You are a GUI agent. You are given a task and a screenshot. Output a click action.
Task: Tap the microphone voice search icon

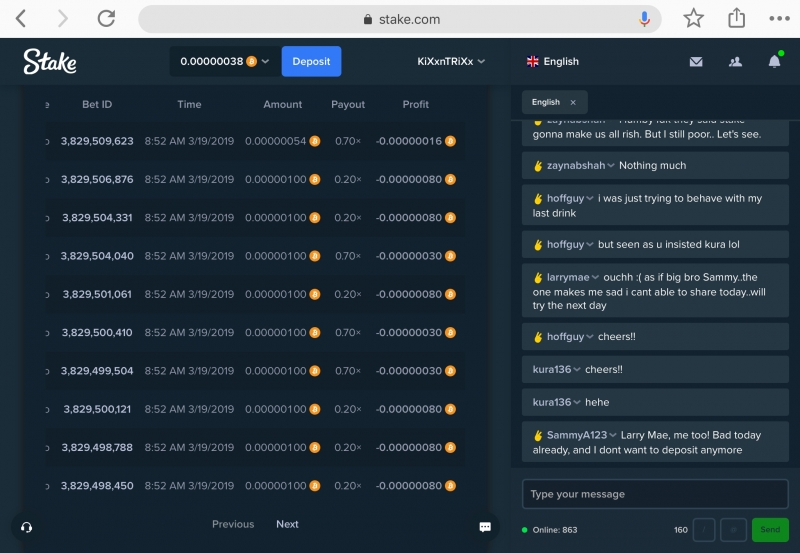click(x=644, y=19)
